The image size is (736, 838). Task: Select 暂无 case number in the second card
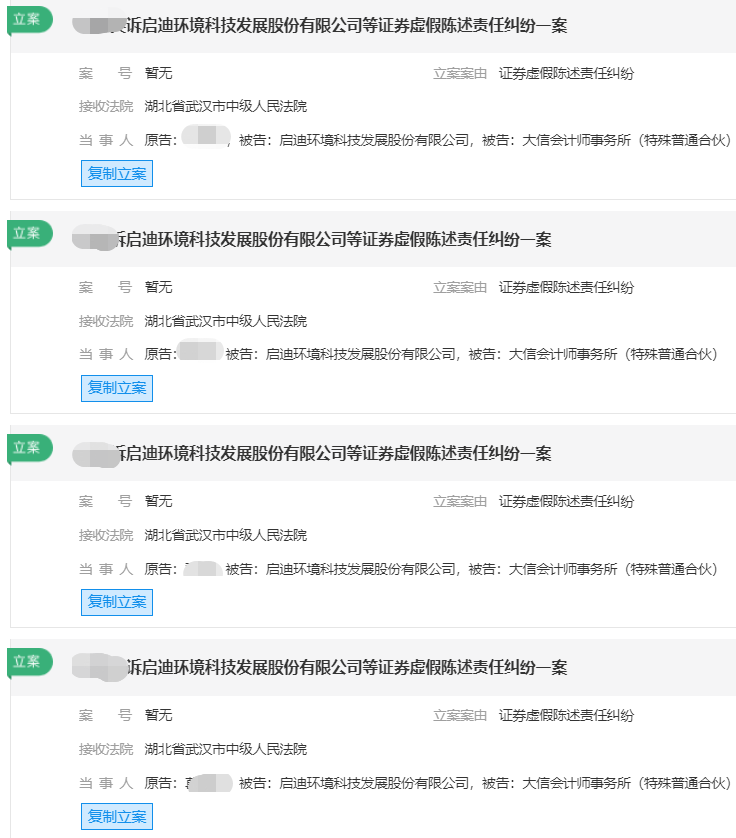[158, 287]
